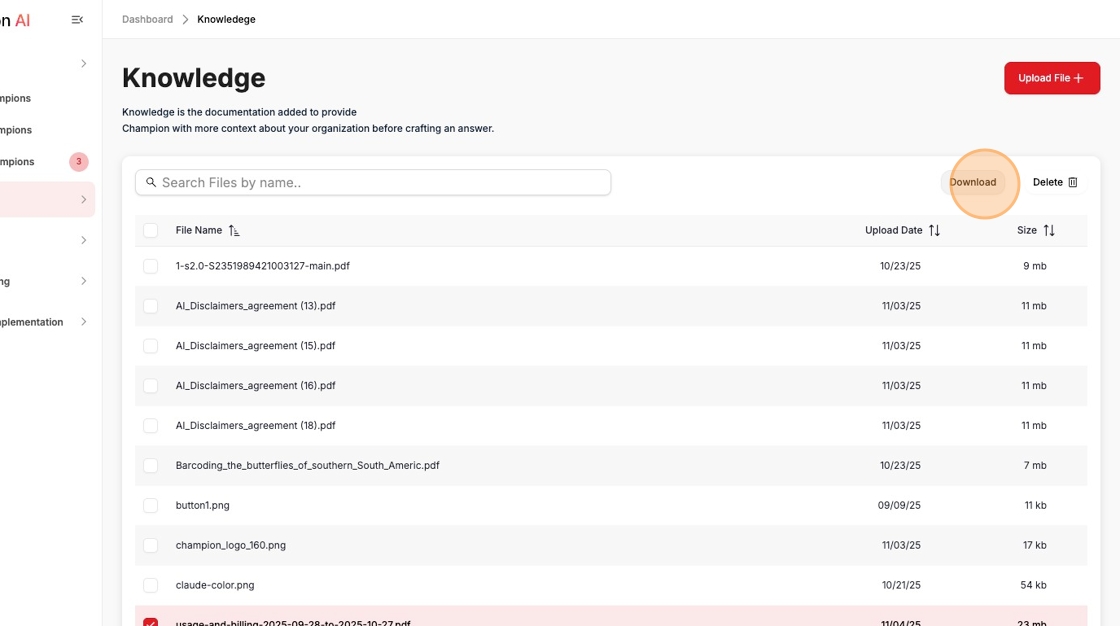Click the 9 mb size cell
This screenshot has width=1120, height=626.
coord(1035,266)
